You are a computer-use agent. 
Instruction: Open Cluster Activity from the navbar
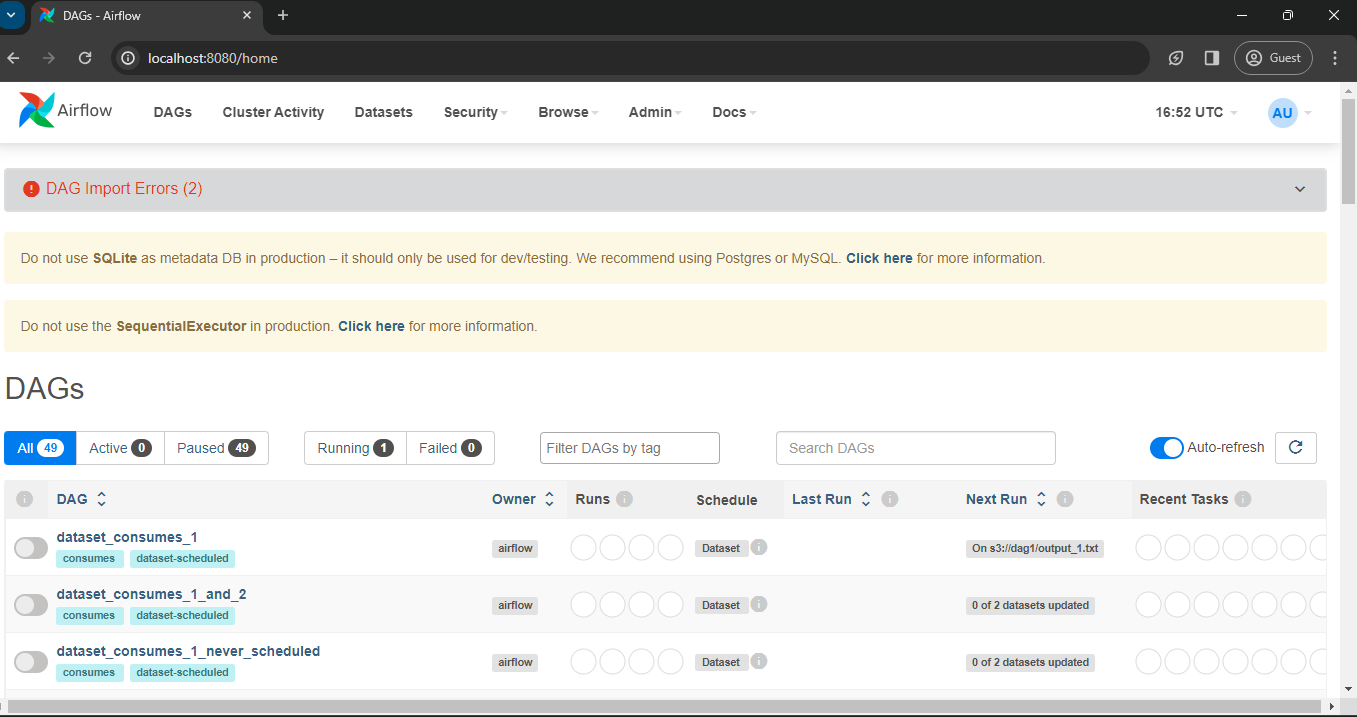(273, 112)
